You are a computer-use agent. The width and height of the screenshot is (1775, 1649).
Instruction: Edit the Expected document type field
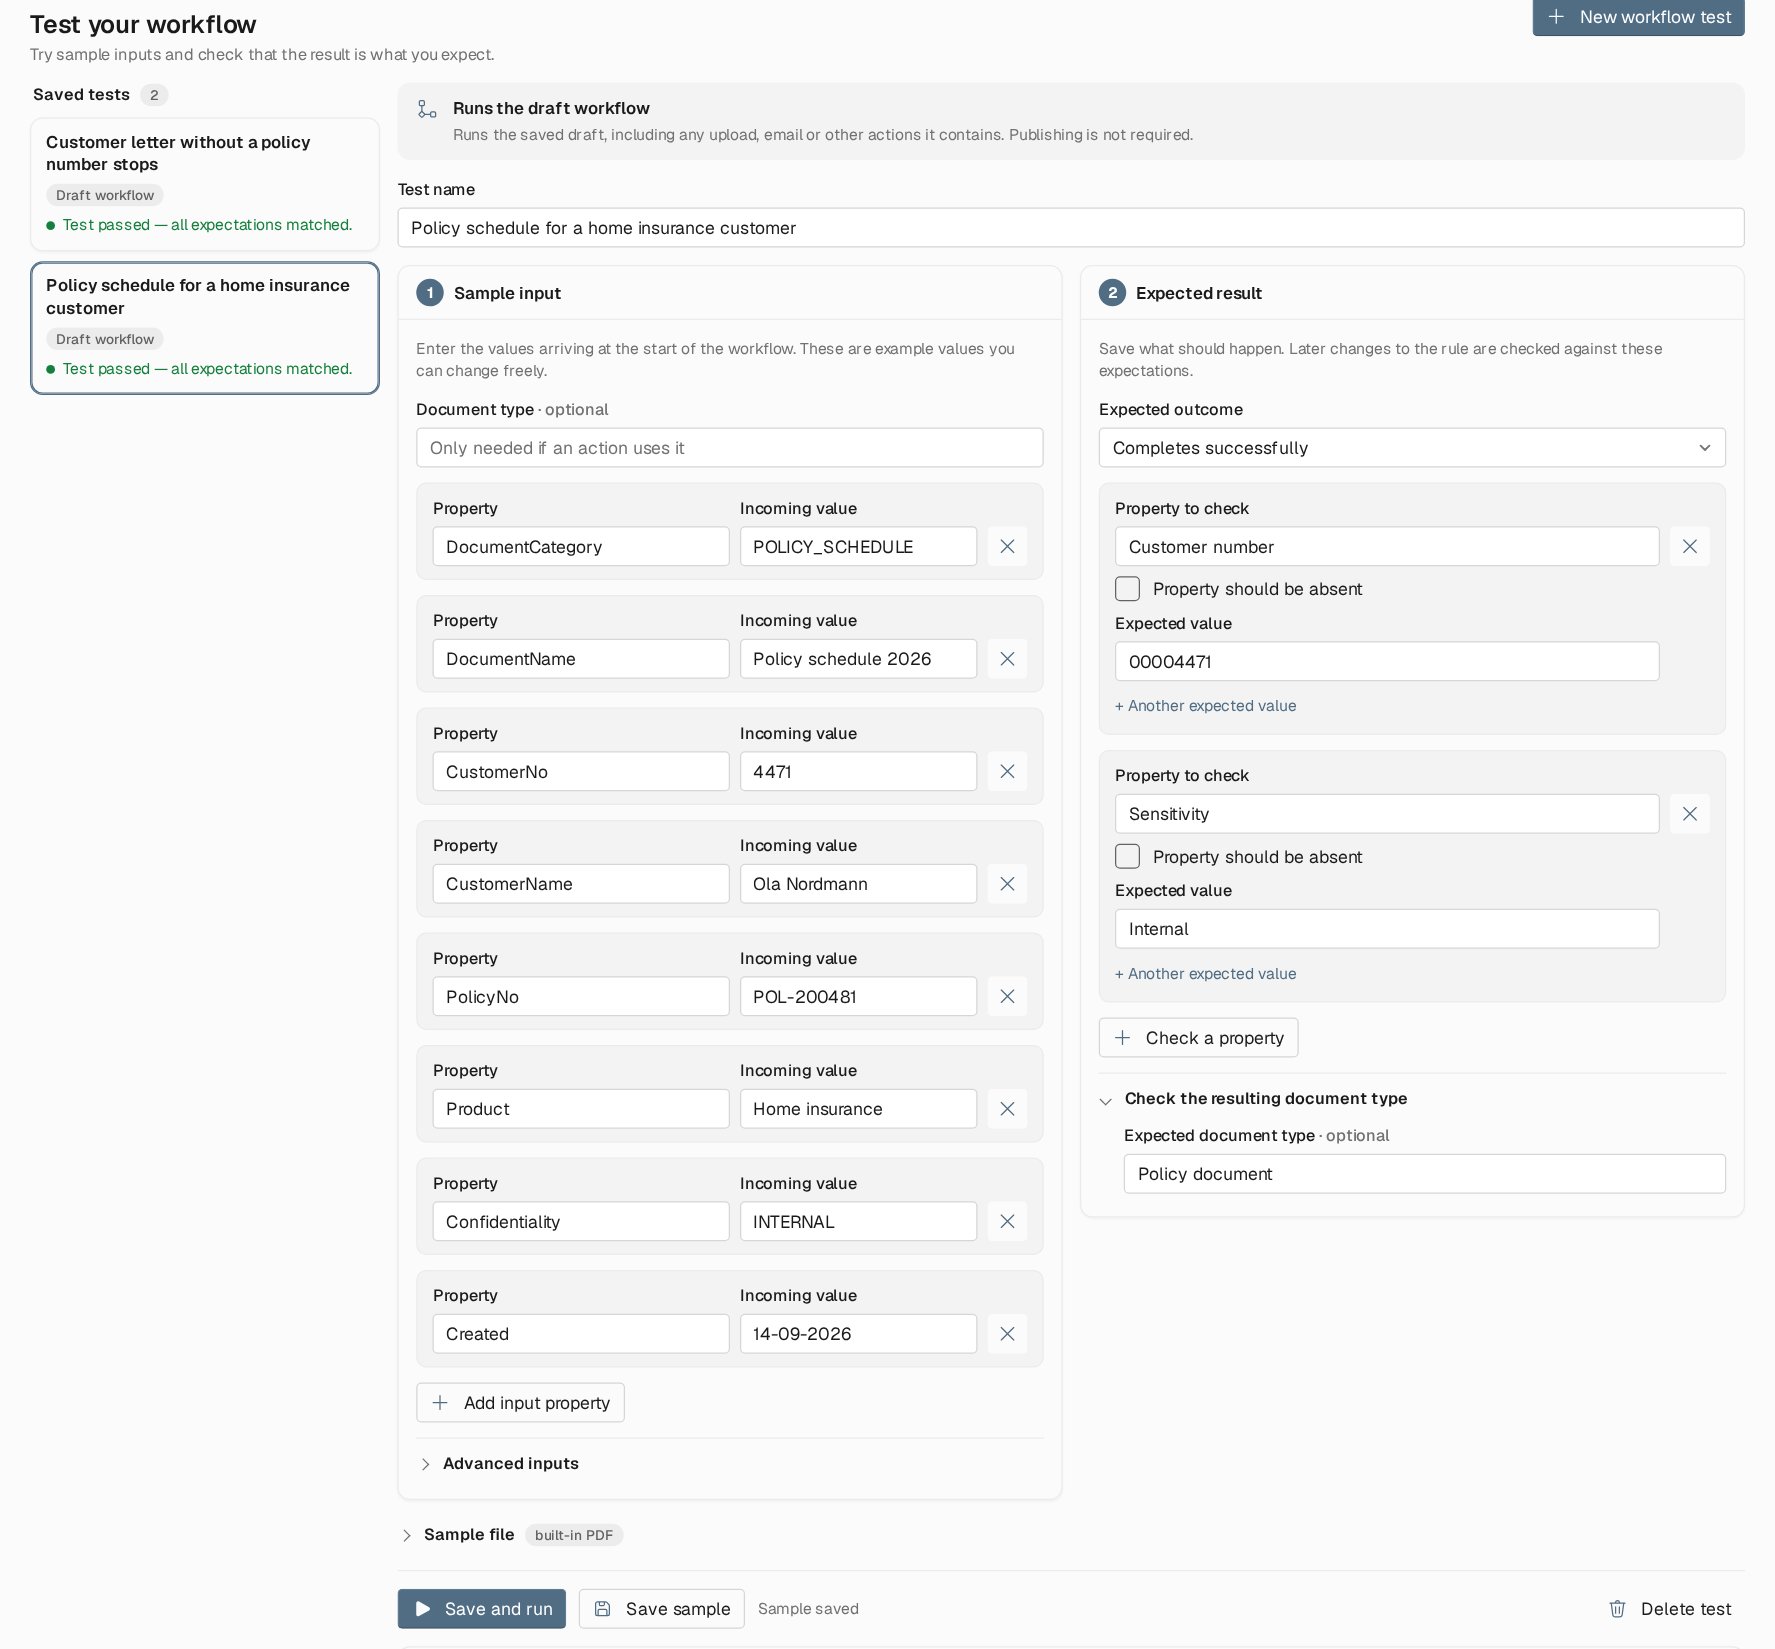(x=1424, y=1174)
